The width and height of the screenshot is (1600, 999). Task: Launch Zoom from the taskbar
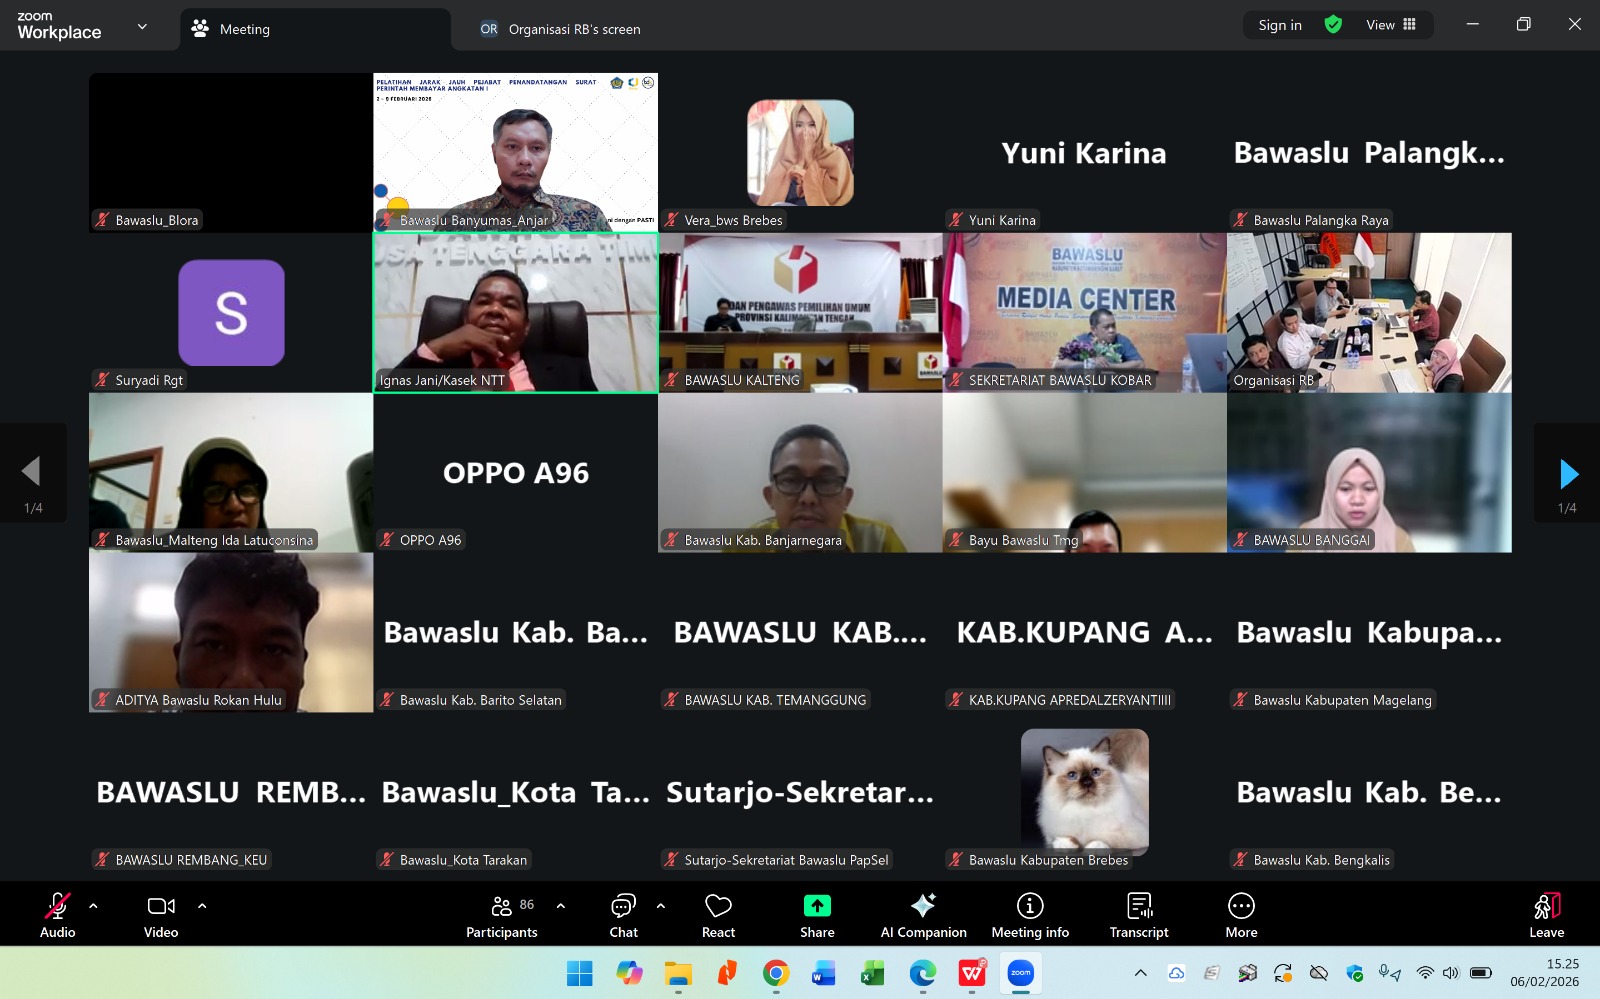click(x=1020, y=972)
